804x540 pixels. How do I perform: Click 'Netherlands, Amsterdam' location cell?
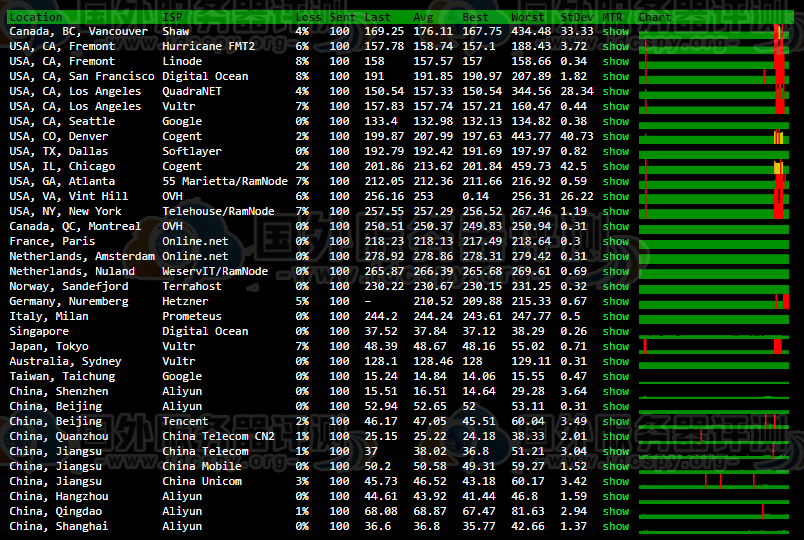[82, 256]
